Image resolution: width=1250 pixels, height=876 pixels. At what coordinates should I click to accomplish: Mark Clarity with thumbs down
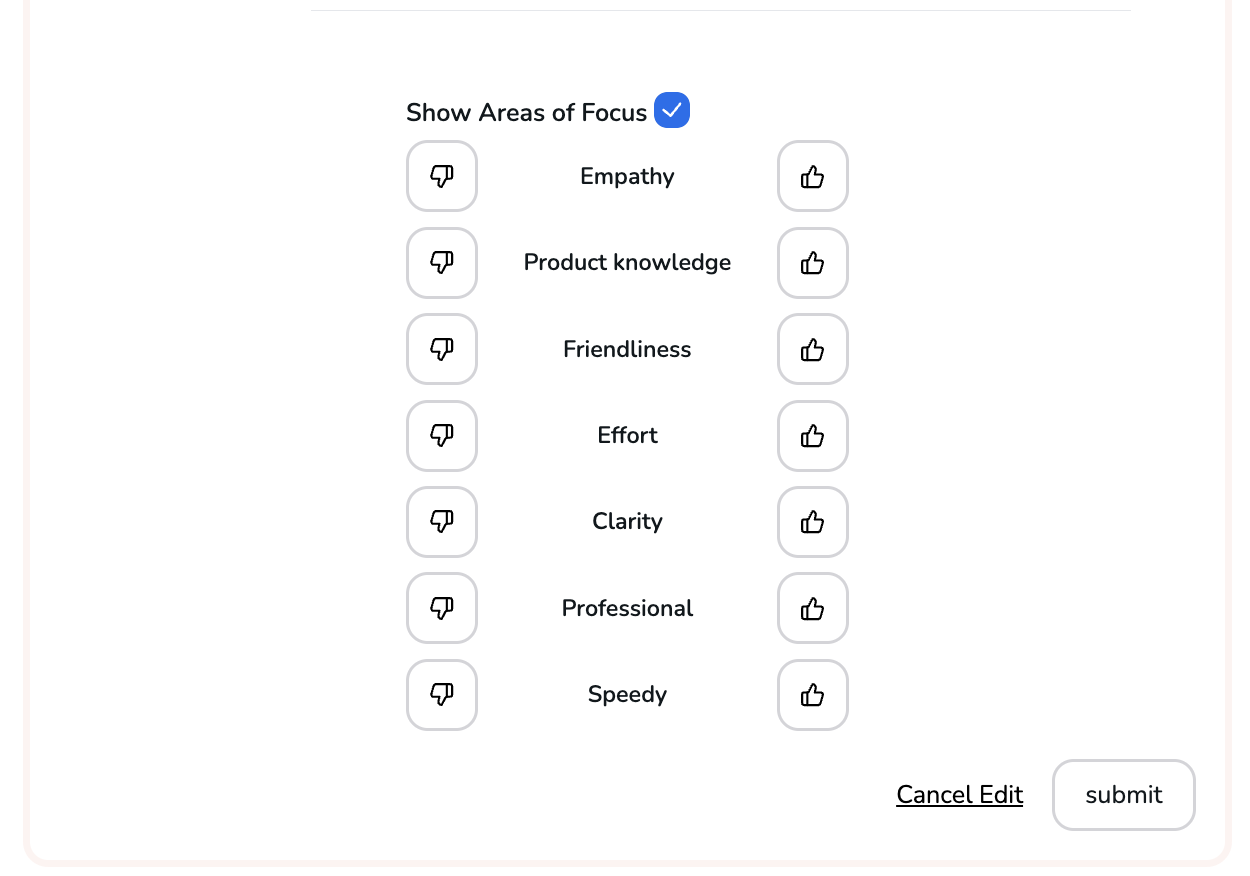[x=442, y=522]
